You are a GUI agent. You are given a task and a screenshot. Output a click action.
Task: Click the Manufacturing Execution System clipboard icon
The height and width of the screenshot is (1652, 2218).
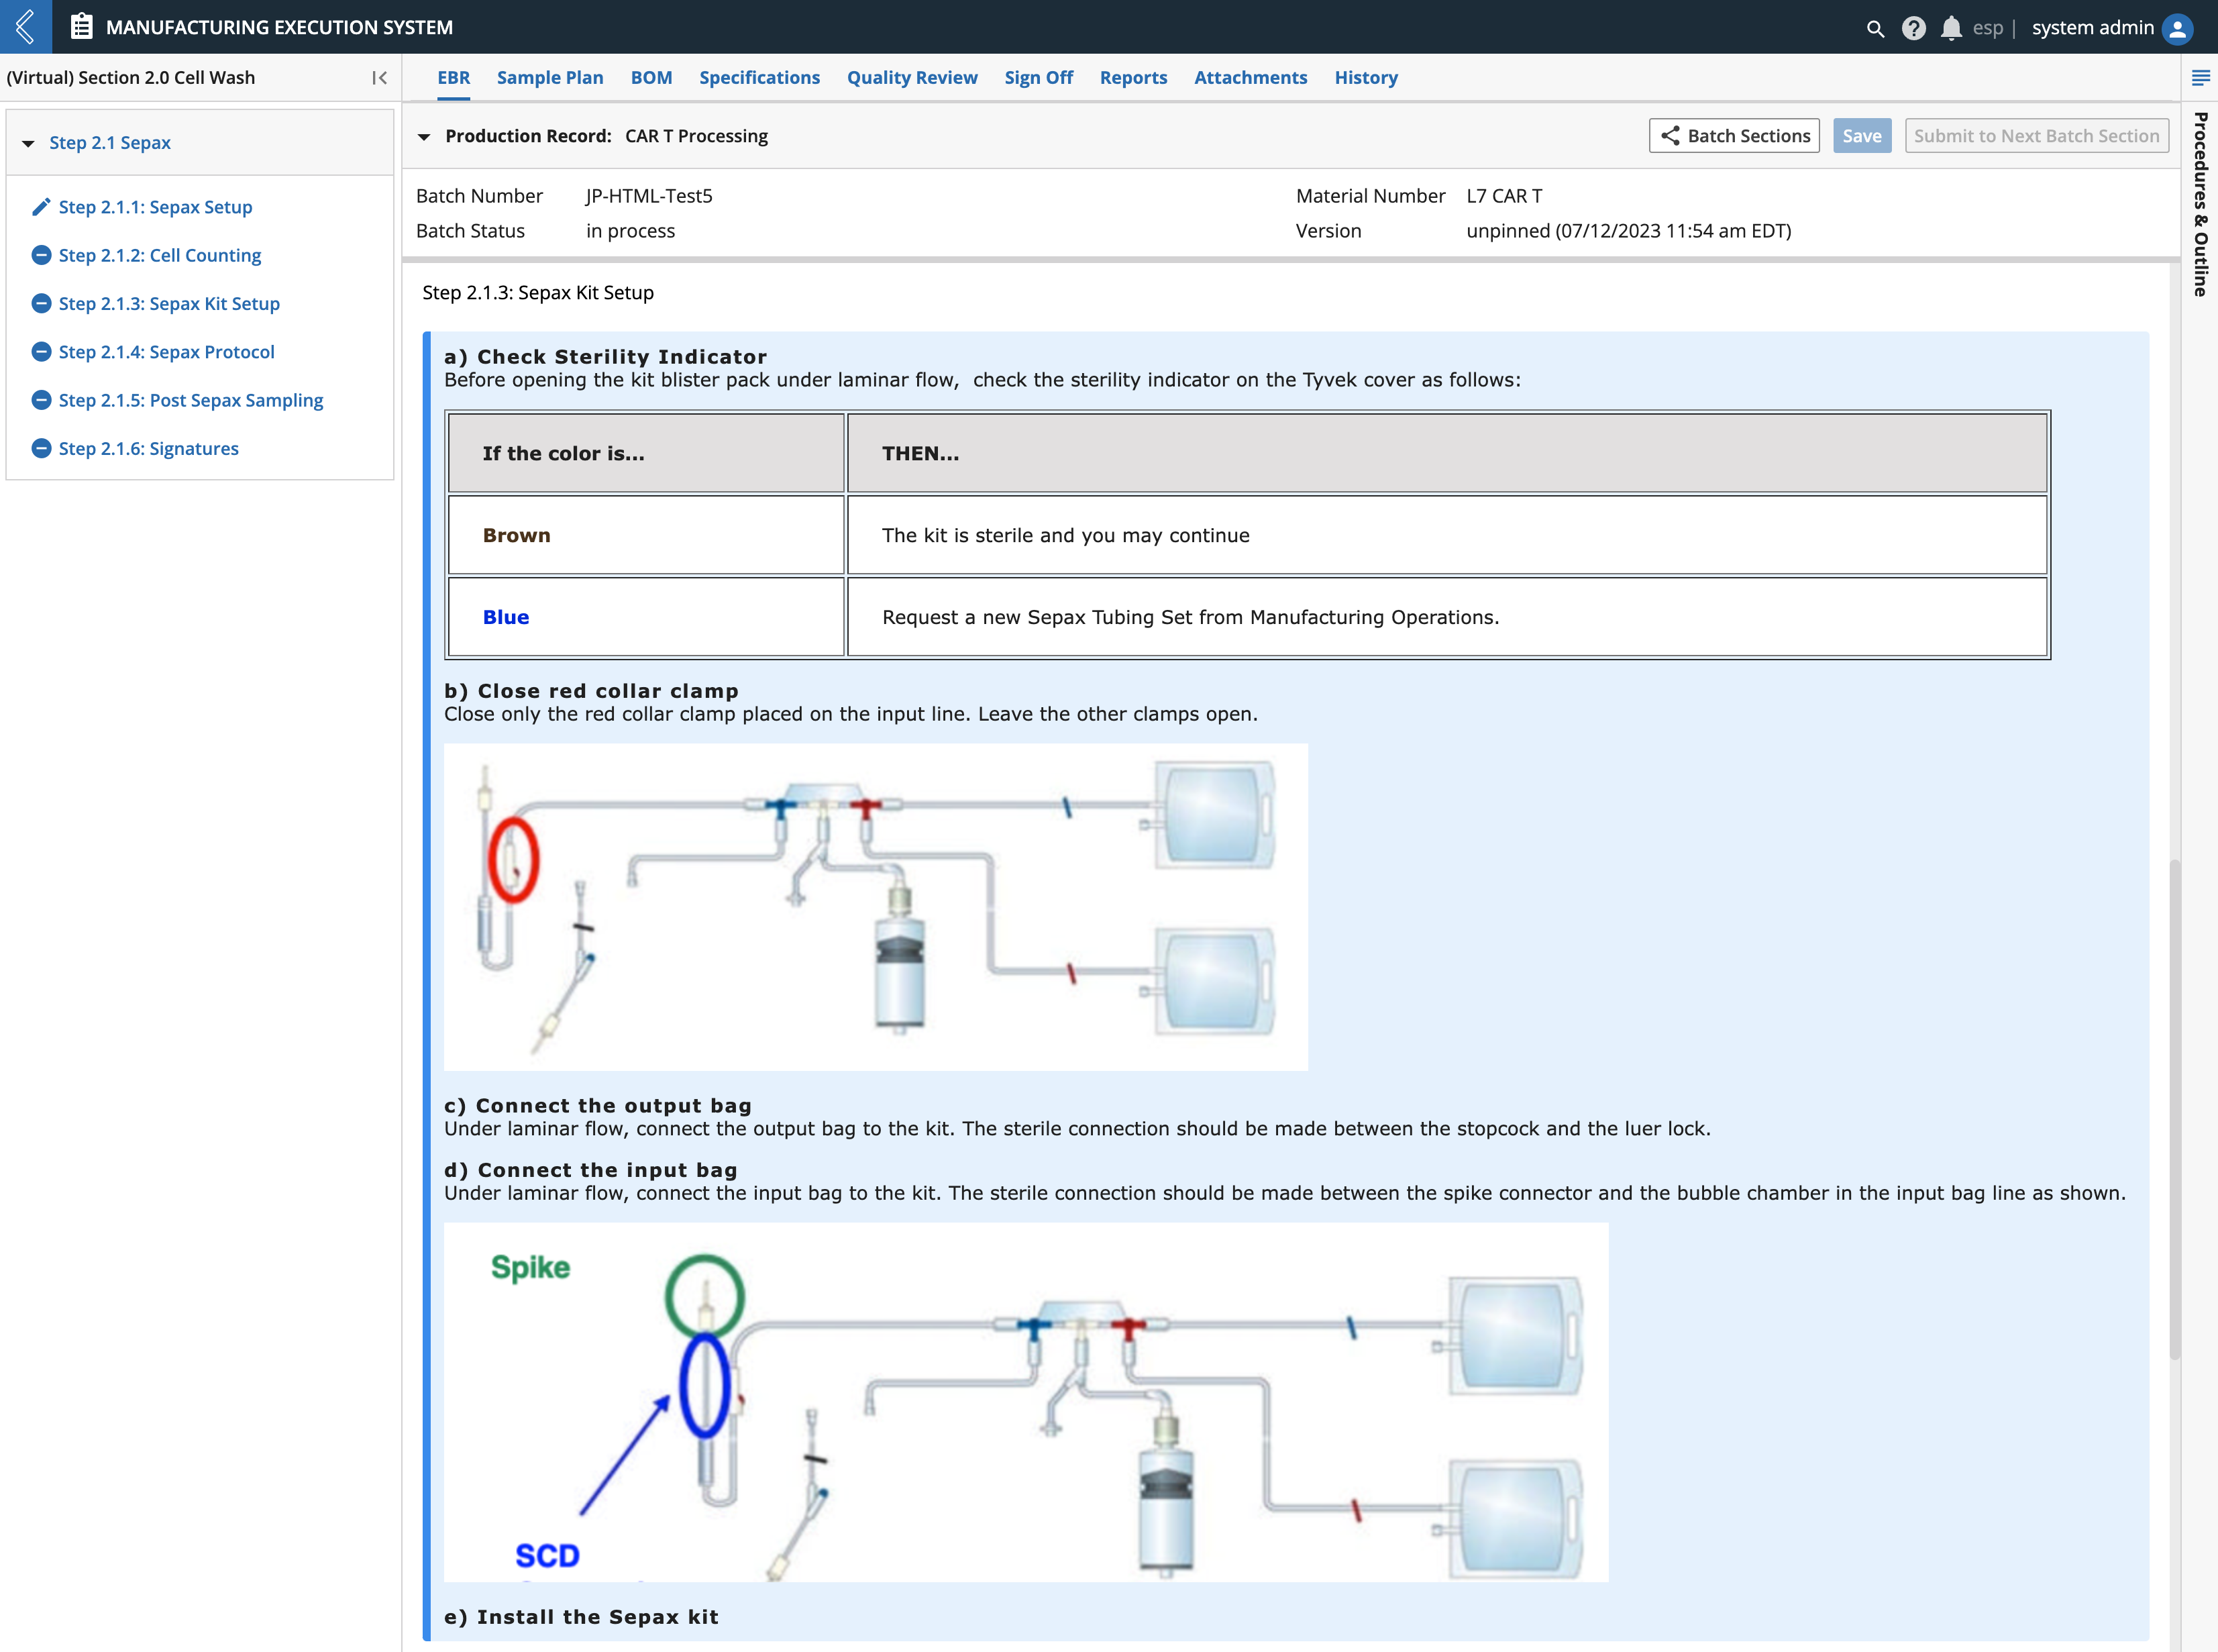[82, 27]
